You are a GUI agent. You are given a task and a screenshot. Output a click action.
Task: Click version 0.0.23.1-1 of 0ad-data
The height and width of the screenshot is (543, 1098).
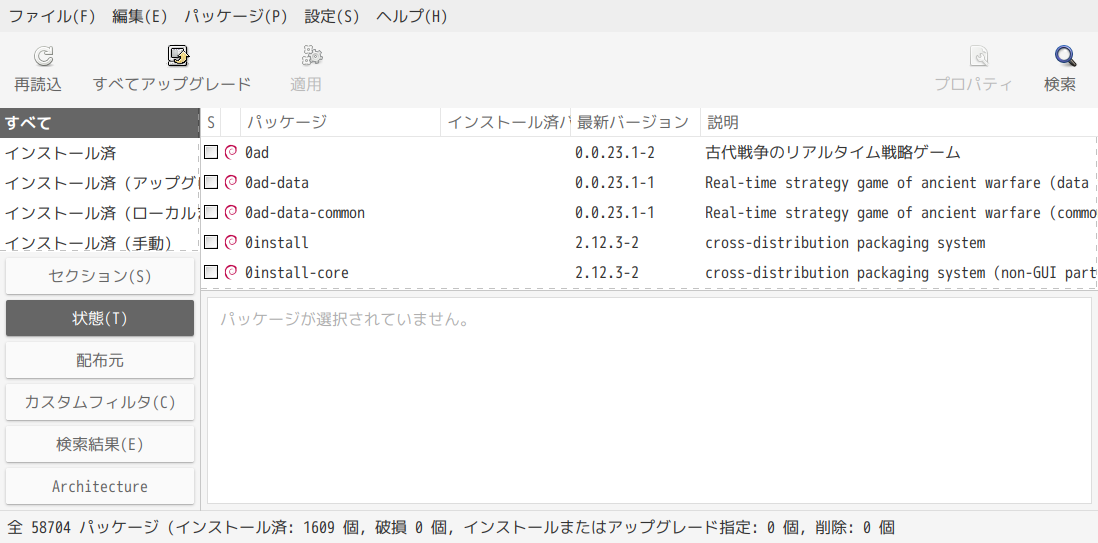(x=615, y=182)
